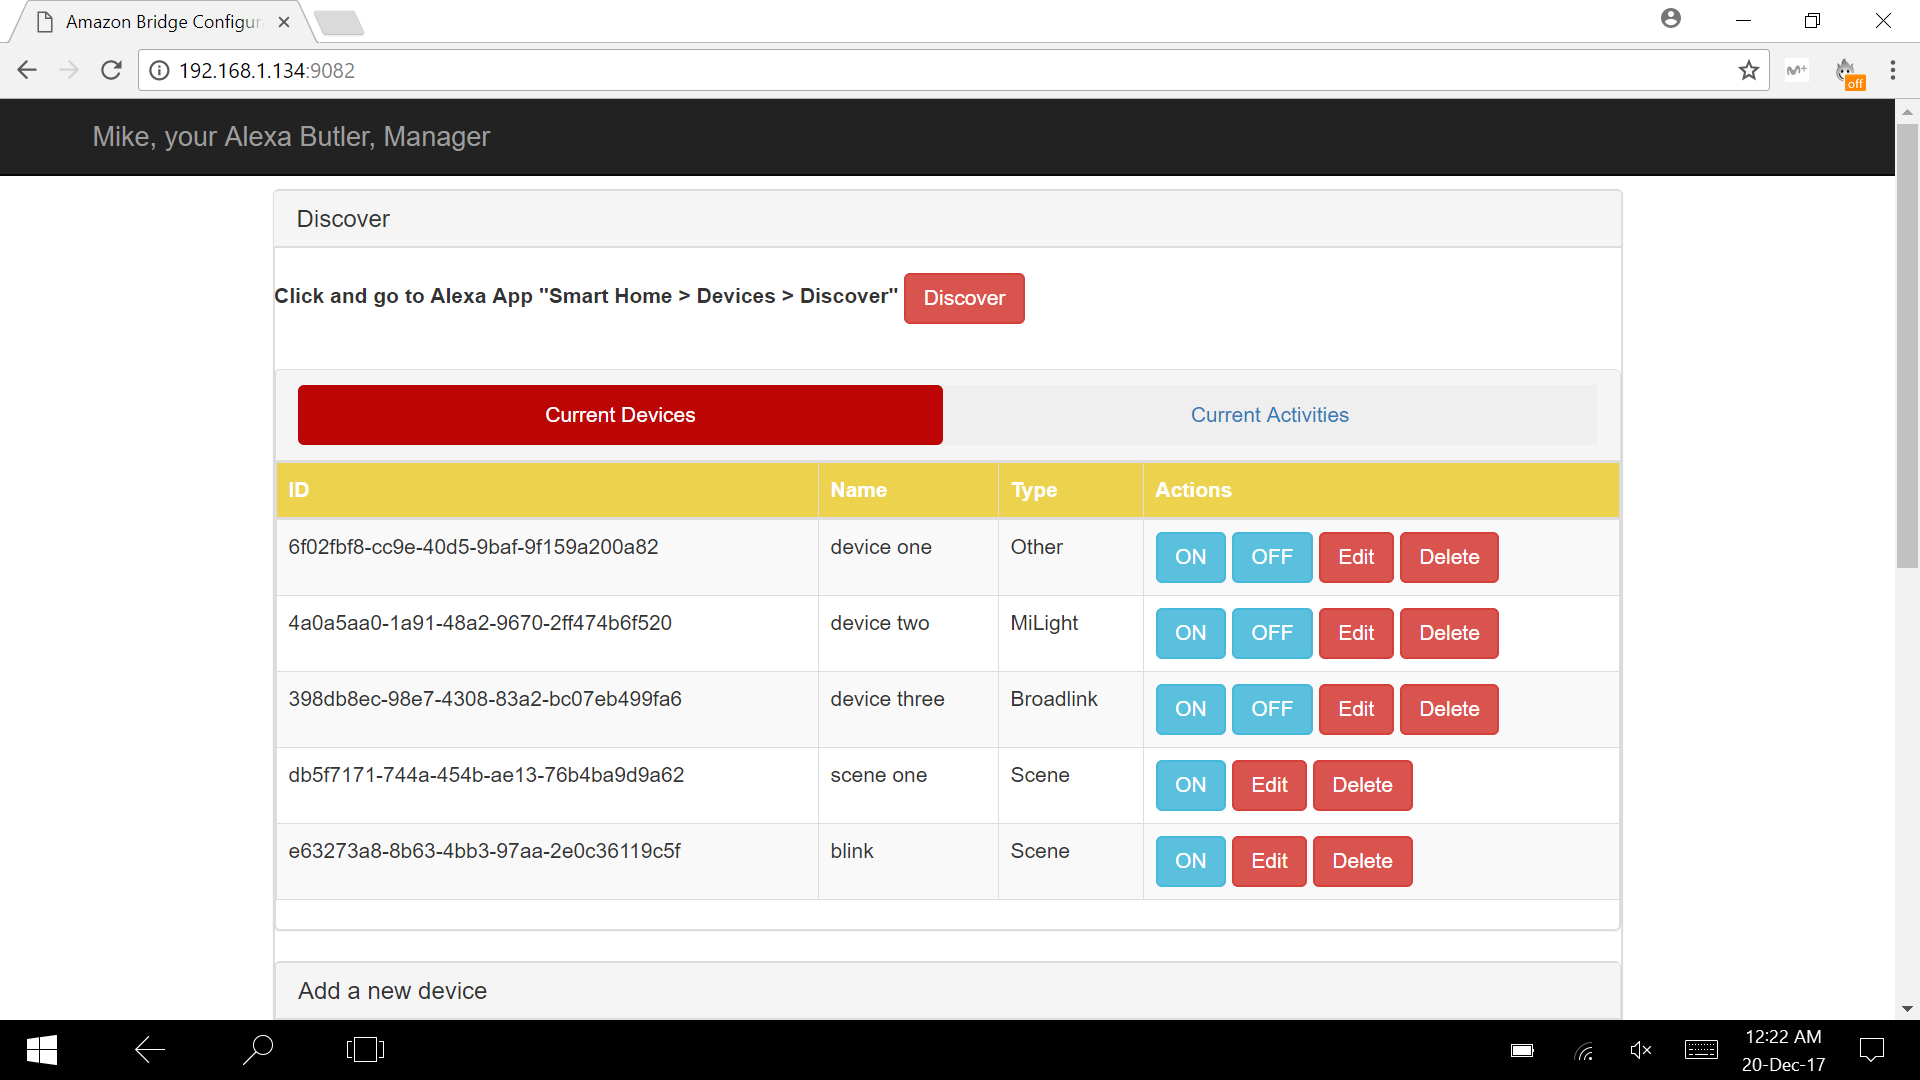Click the muted volume tray icon

[1640, 1050]
